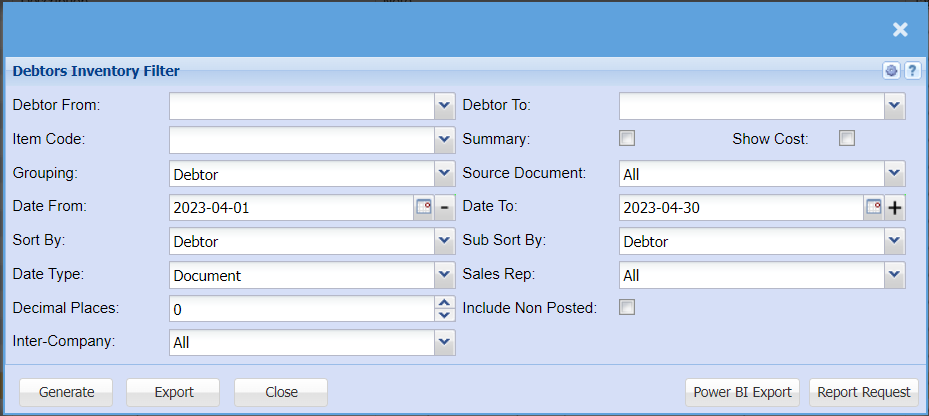Close the dialog with the X icon
Viewport: 929px width, 416px height.
point(900,30)
